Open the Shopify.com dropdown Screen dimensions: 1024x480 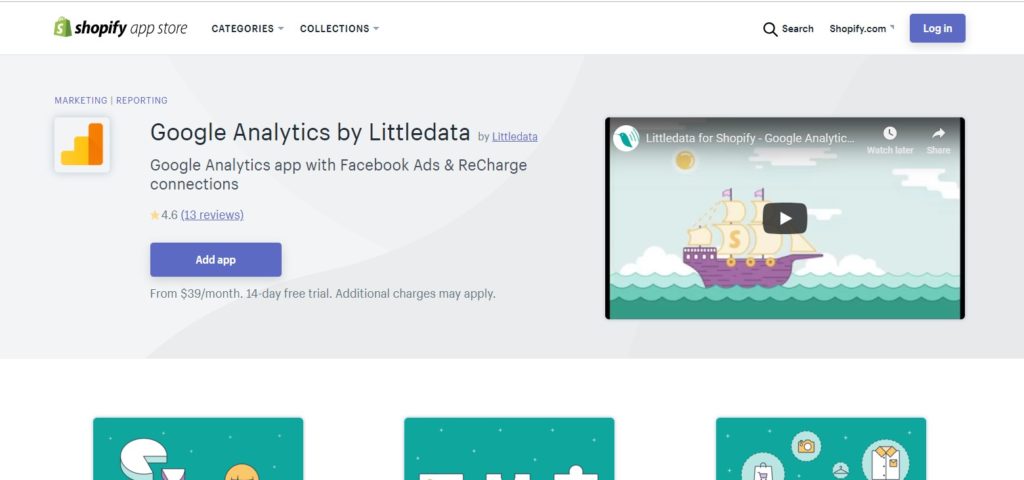(861, 29)
